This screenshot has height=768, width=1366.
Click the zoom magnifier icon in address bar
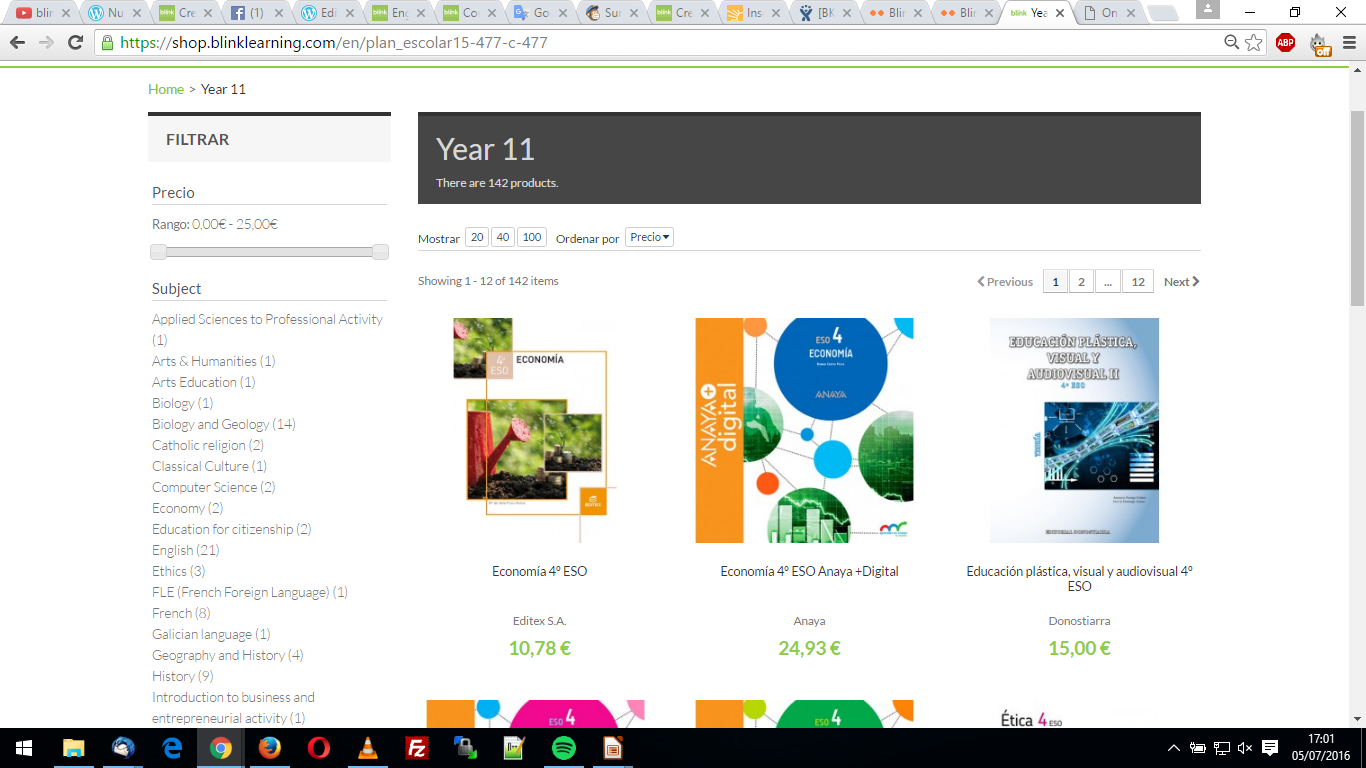pos(1232,43)
